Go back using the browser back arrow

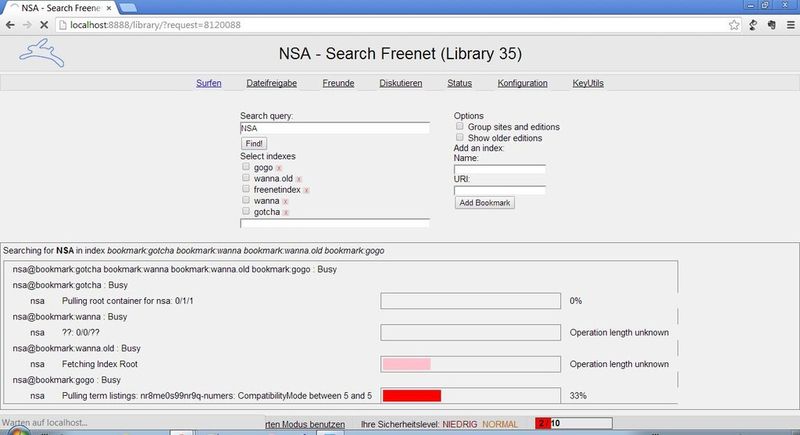tap(10, 25)
